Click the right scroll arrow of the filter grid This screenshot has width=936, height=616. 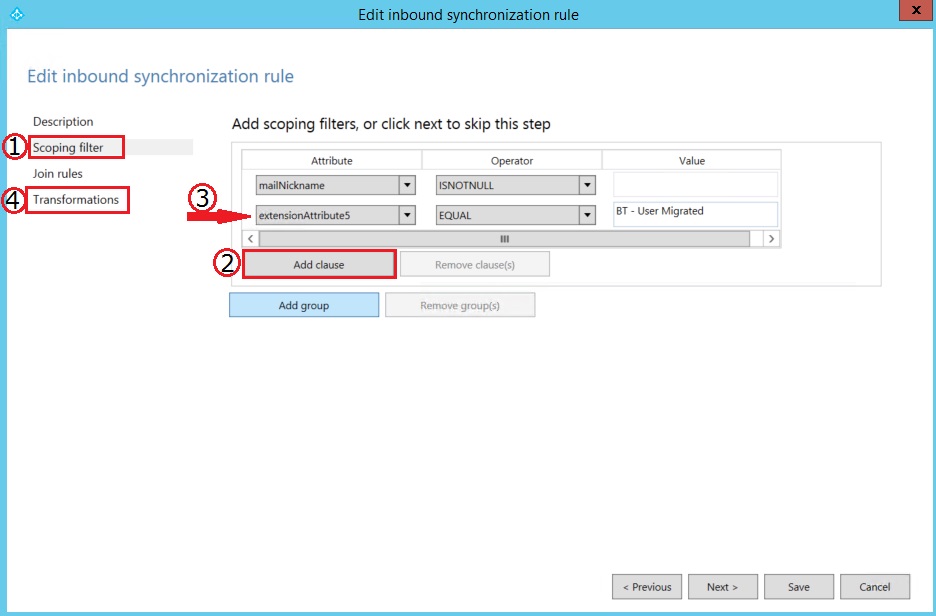pos(770,239)
